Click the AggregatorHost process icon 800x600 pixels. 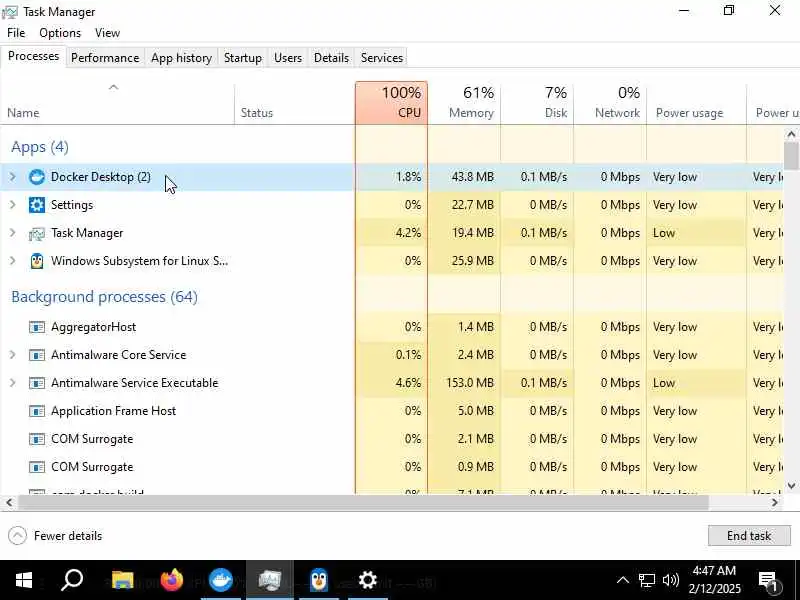coord(37,327)
